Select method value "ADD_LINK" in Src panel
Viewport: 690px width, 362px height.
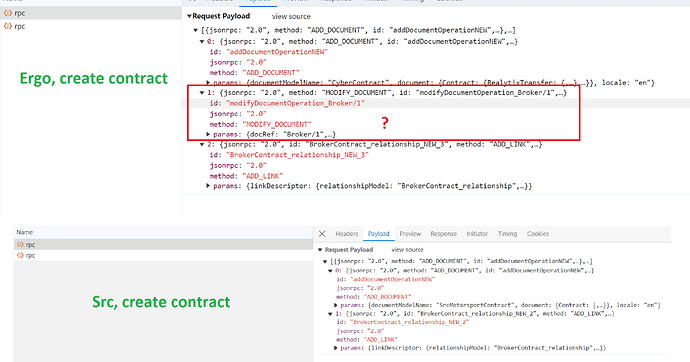(381, 340)
